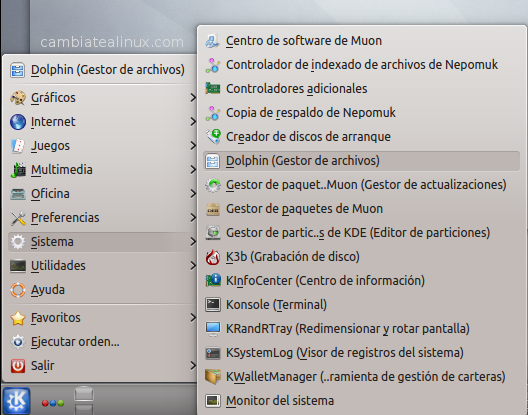
Task: Expand Oficina submenu arrow
Action: pos(193,194)
